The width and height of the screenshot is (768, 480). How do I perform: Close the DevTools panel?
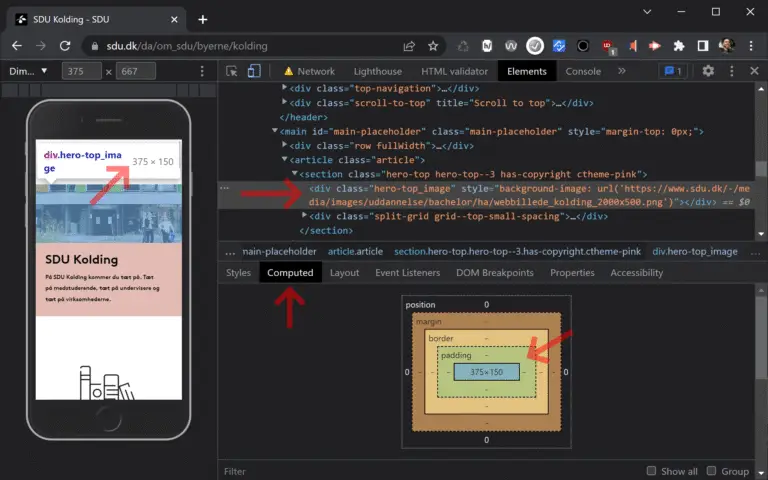(755, 72)
